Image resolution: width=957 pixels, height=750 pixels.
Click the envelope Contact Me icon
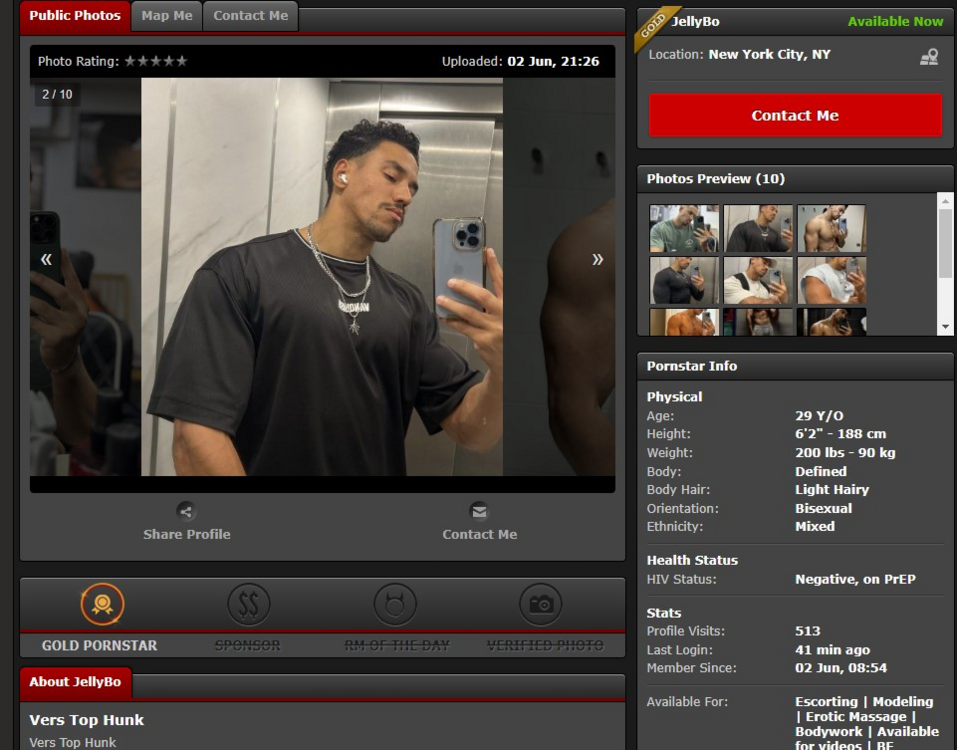[479, 511]
